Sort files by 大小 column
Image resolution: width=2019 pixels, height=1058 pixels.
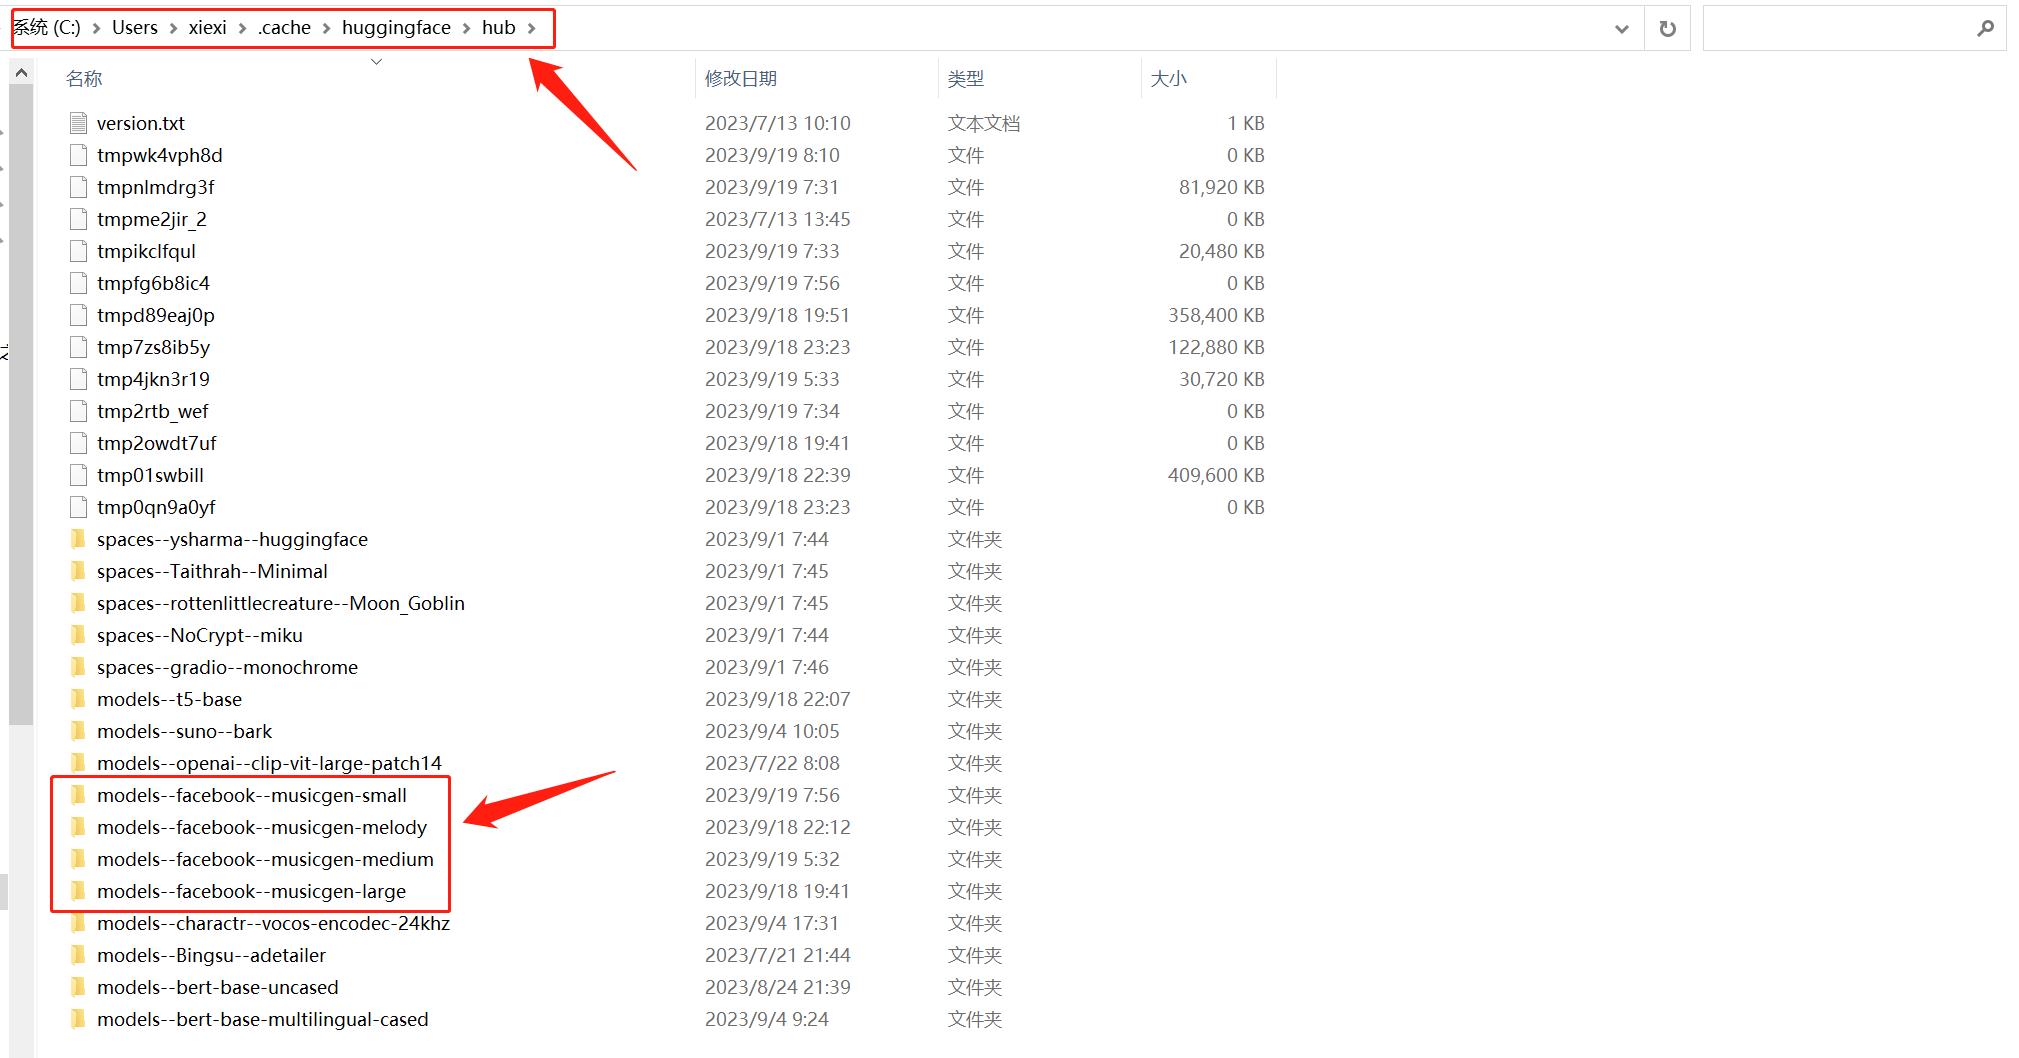coord(1169,78)
